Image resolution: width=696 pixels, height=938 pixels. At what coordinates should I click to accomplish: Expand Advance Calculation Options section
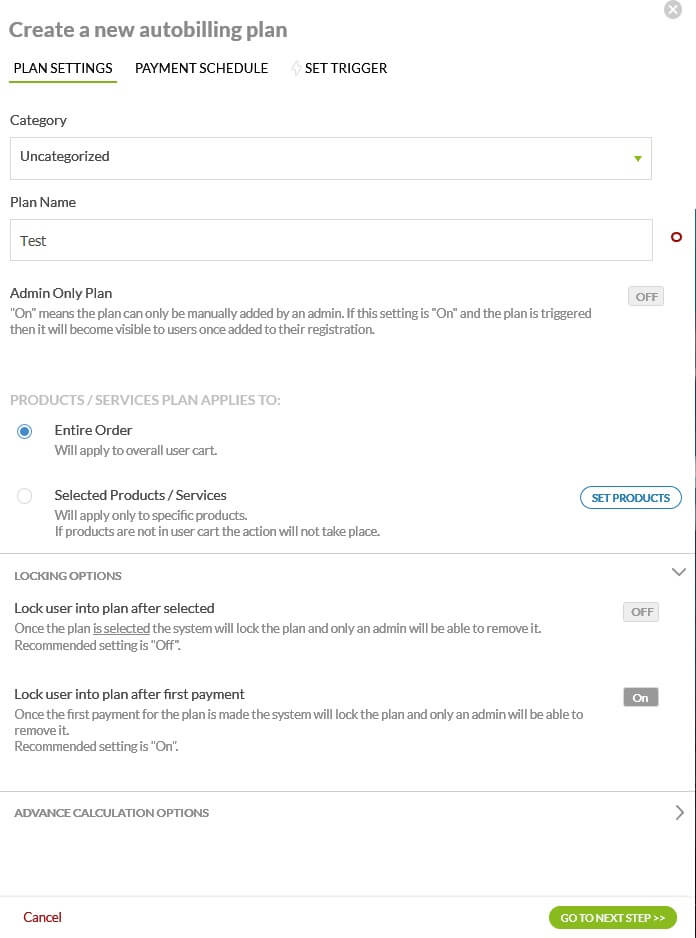[679, 812]
